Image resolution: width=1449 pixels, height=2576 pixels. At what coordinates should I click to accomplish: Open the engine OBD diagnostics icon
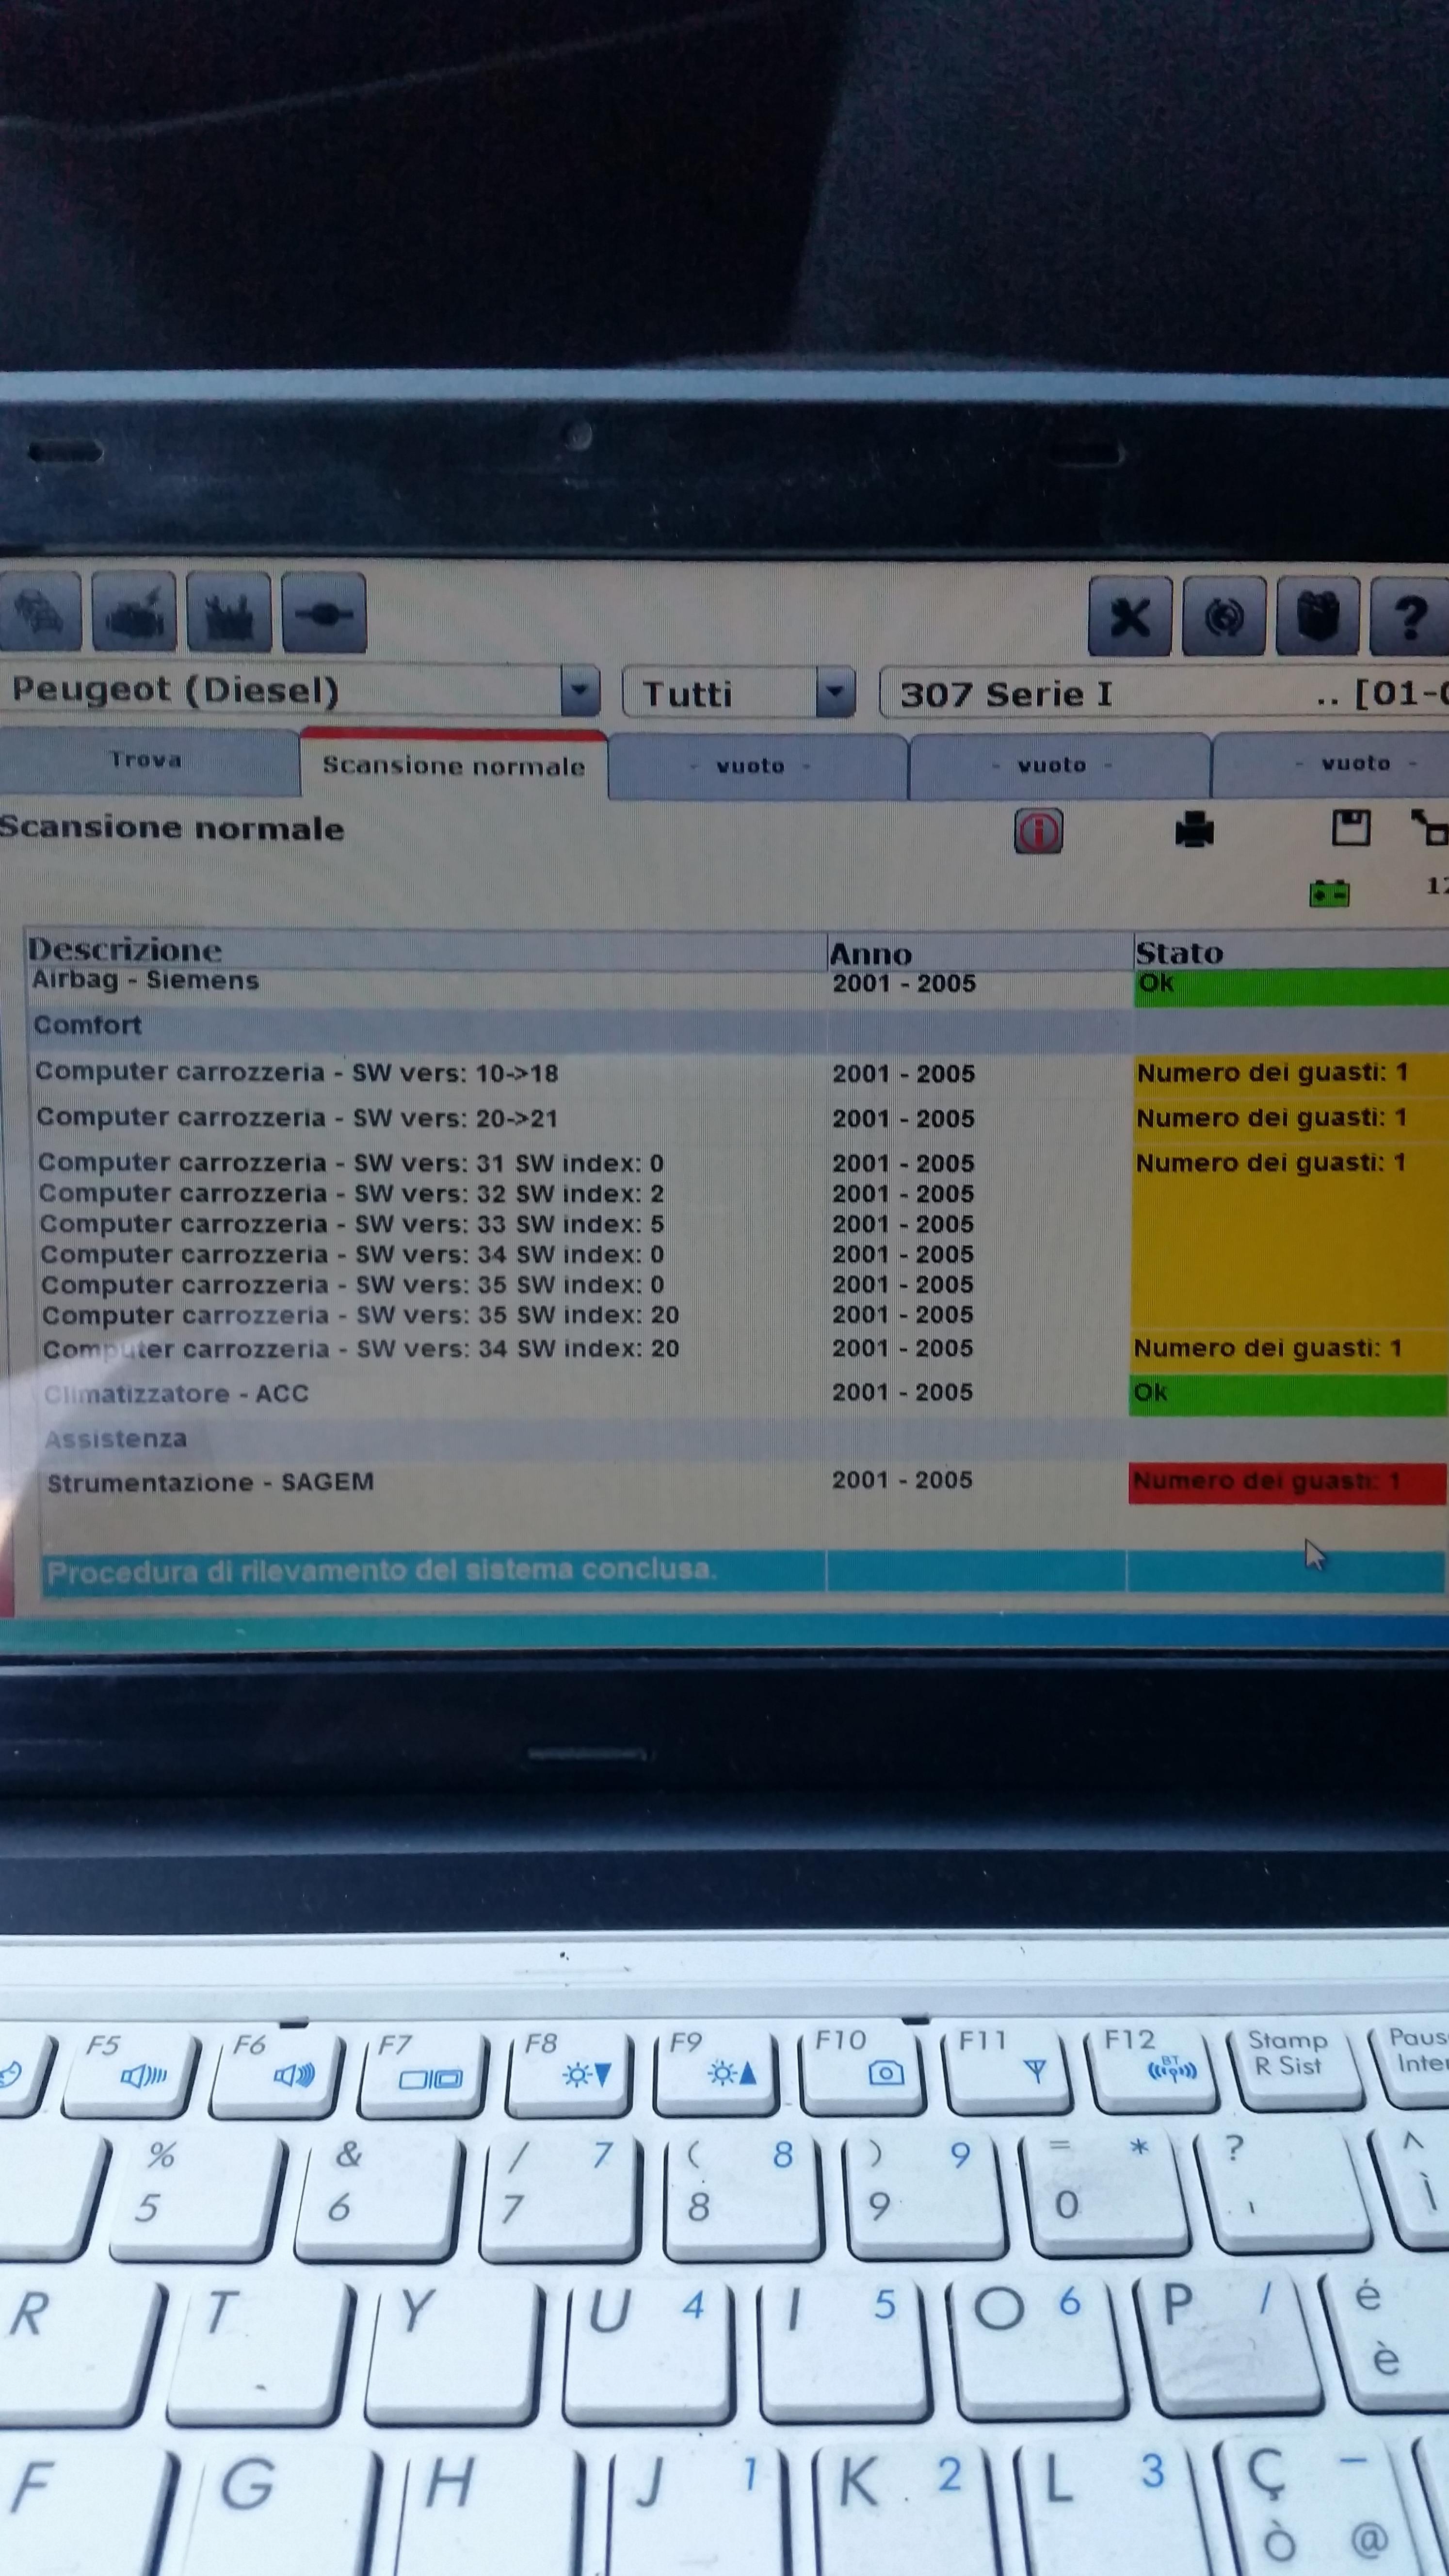(134, 612)
